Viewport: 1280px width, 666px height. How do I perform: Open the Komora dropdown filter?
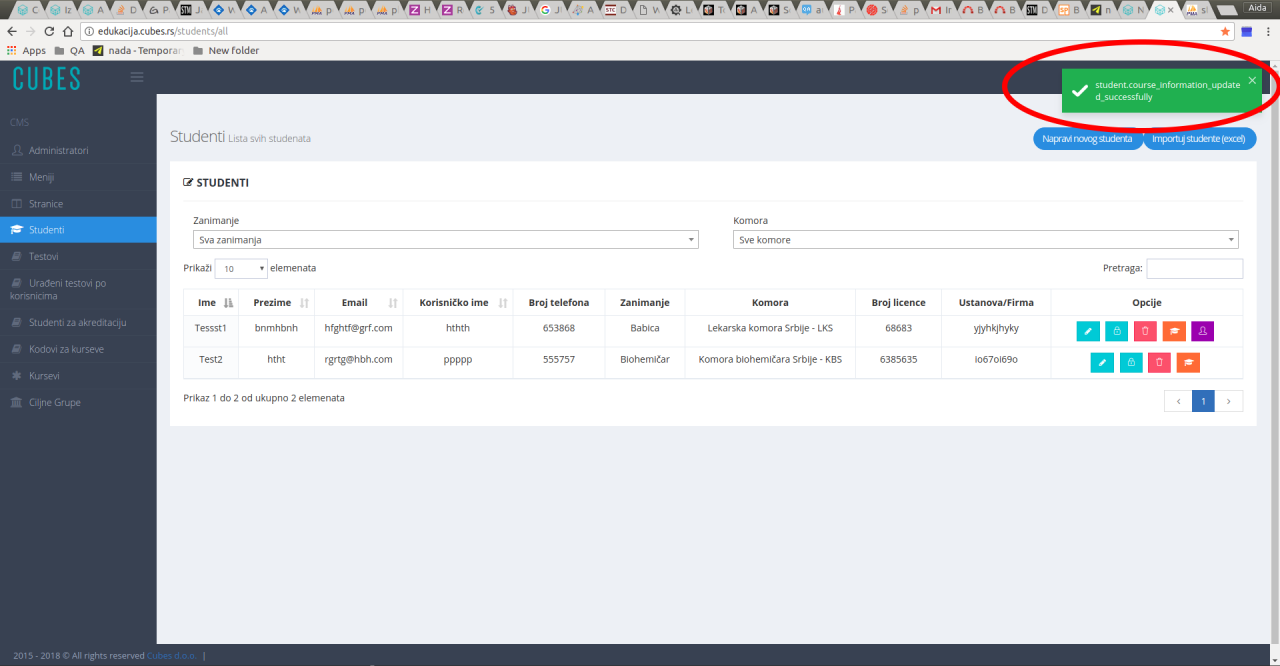pos(985,240)
